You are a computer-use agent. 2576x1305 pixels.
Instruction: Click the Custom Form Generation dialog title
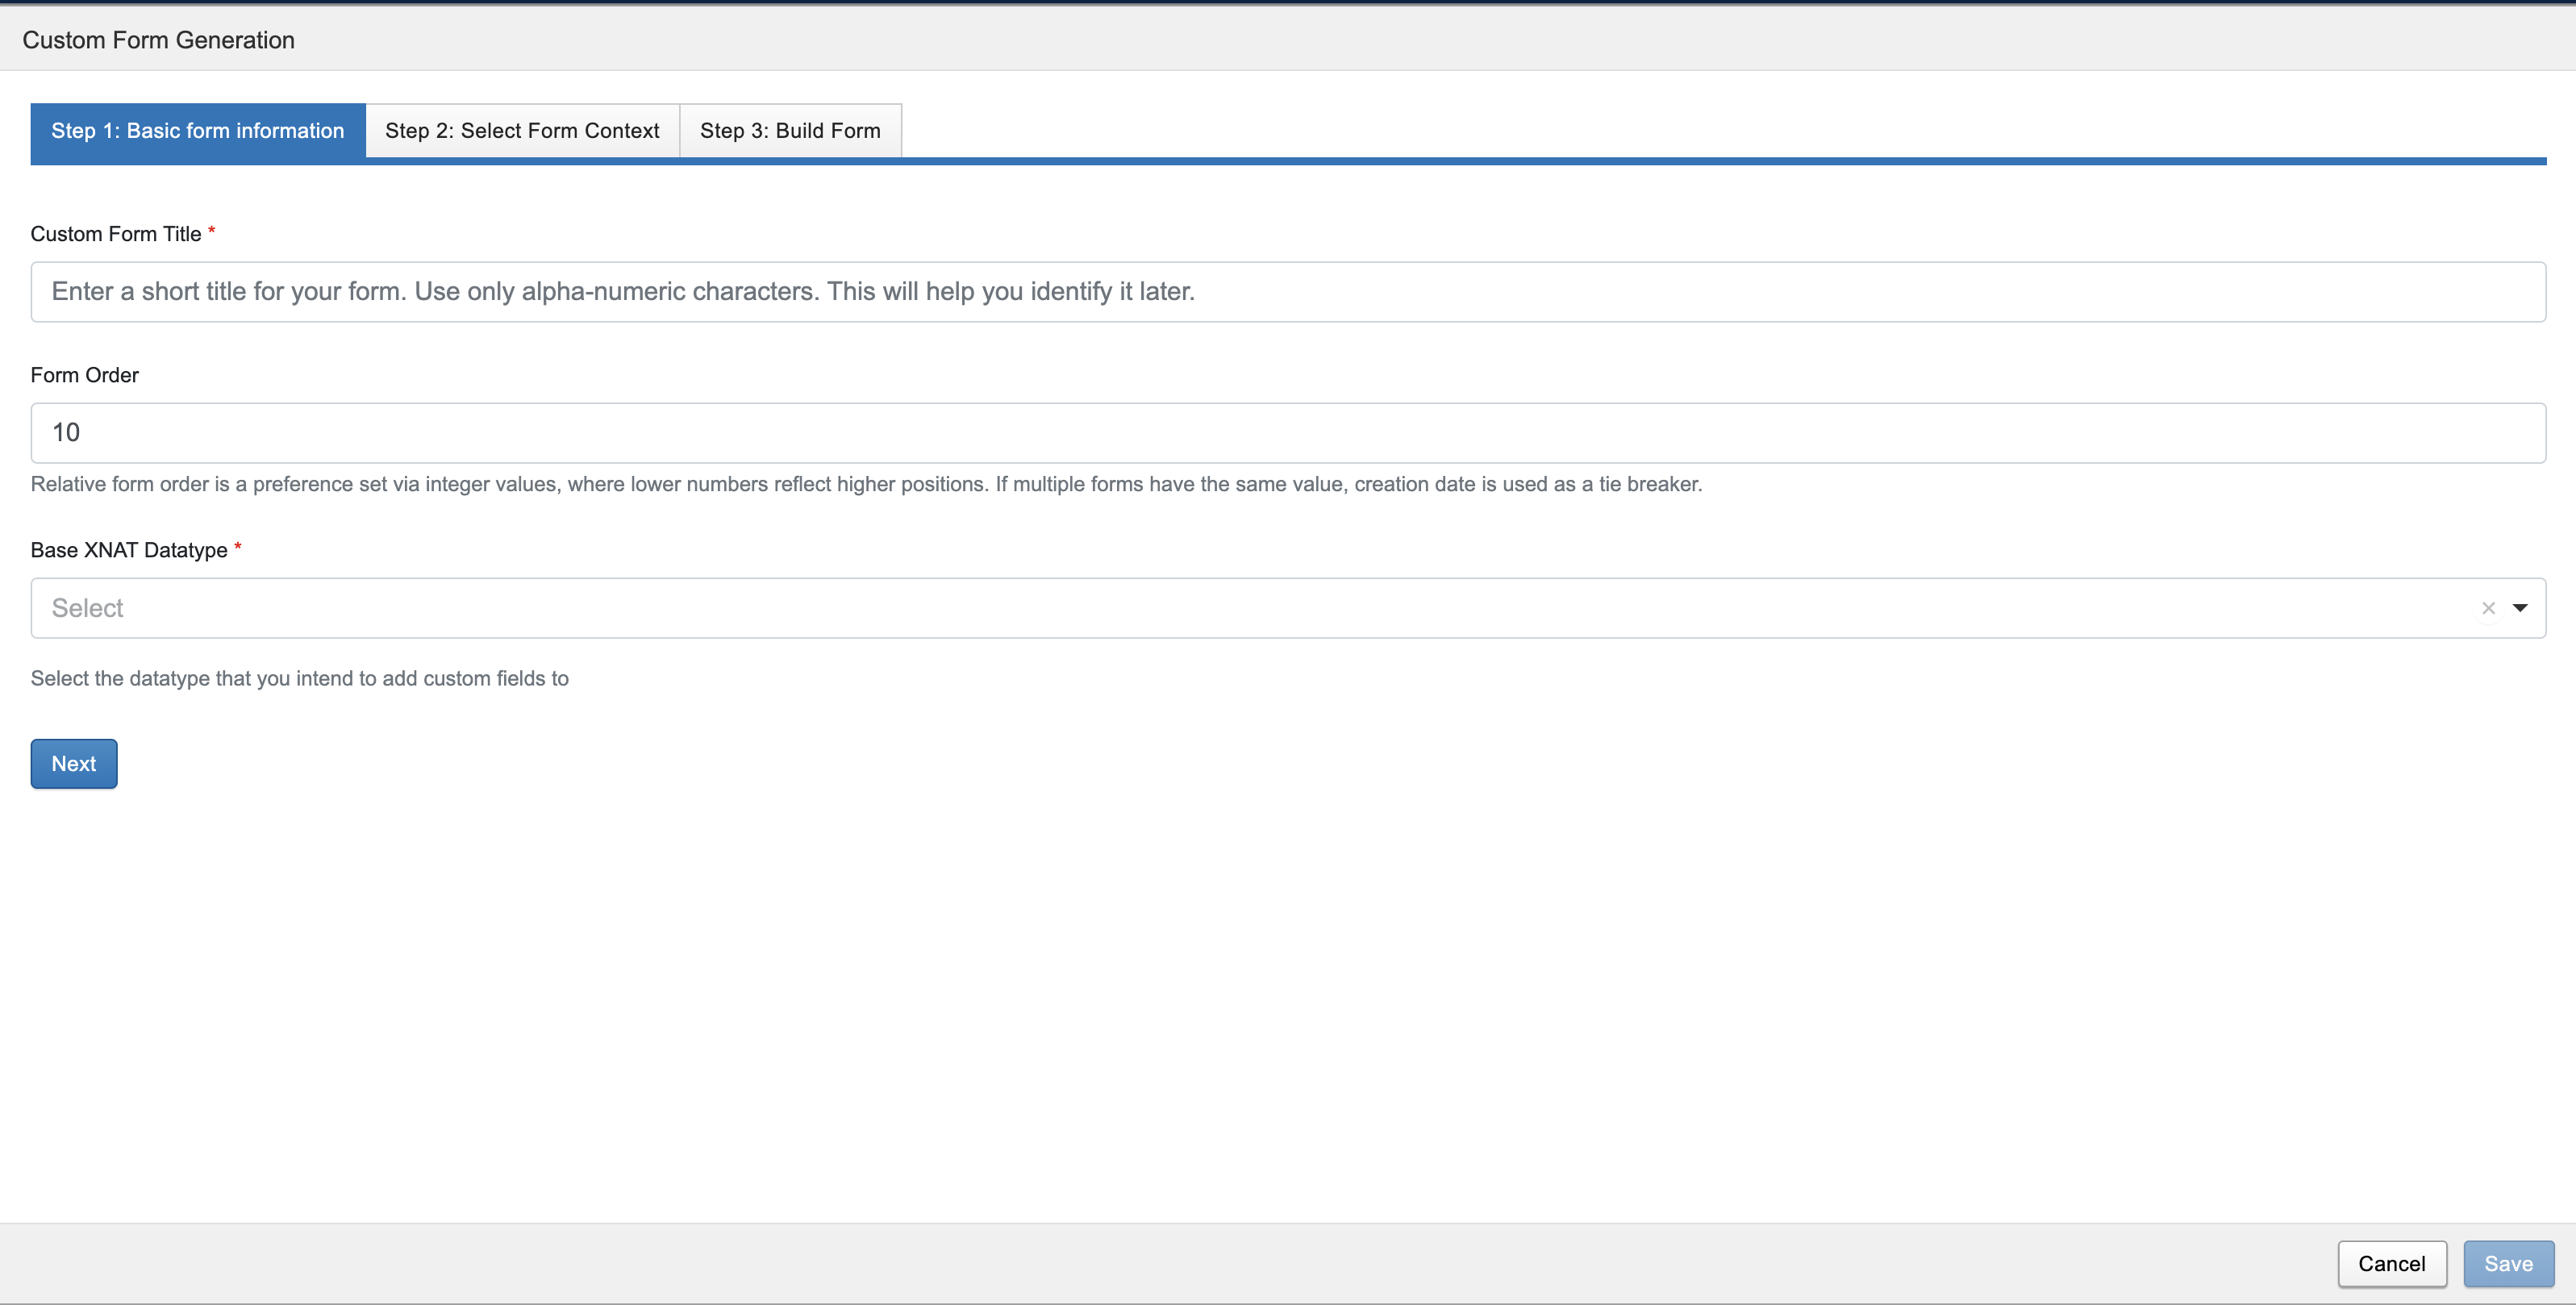pos(159,40)
